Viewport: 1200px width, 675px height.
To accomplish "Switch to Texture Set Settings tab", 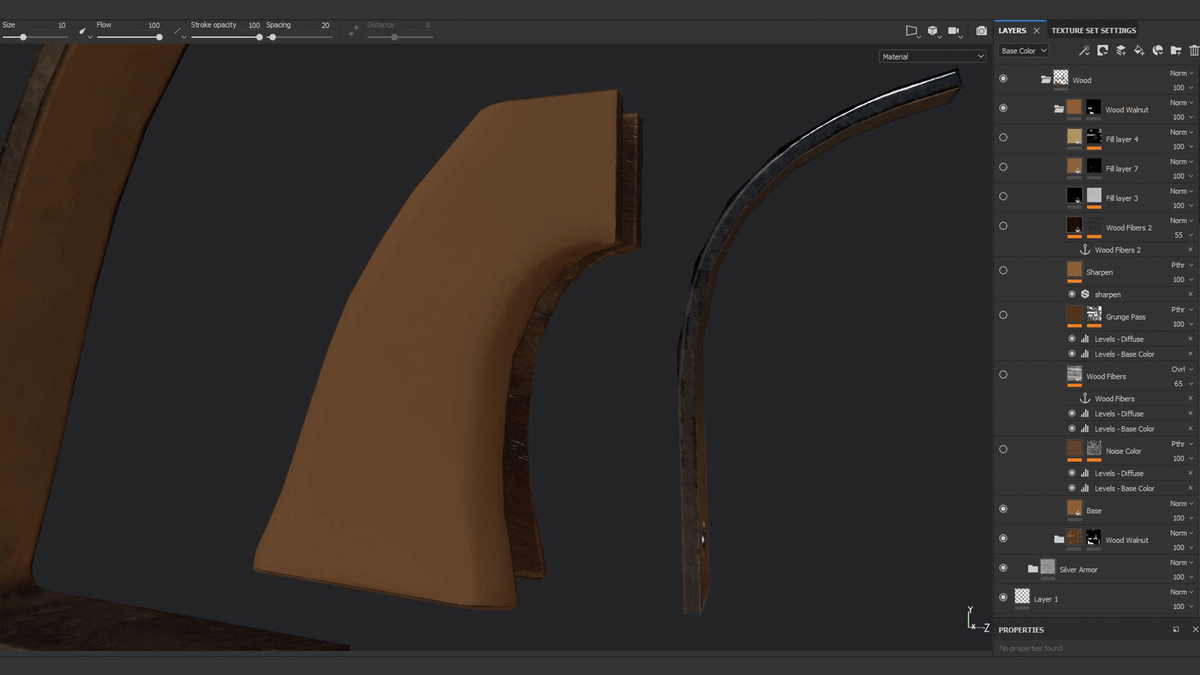I will tap(1093, 31).
